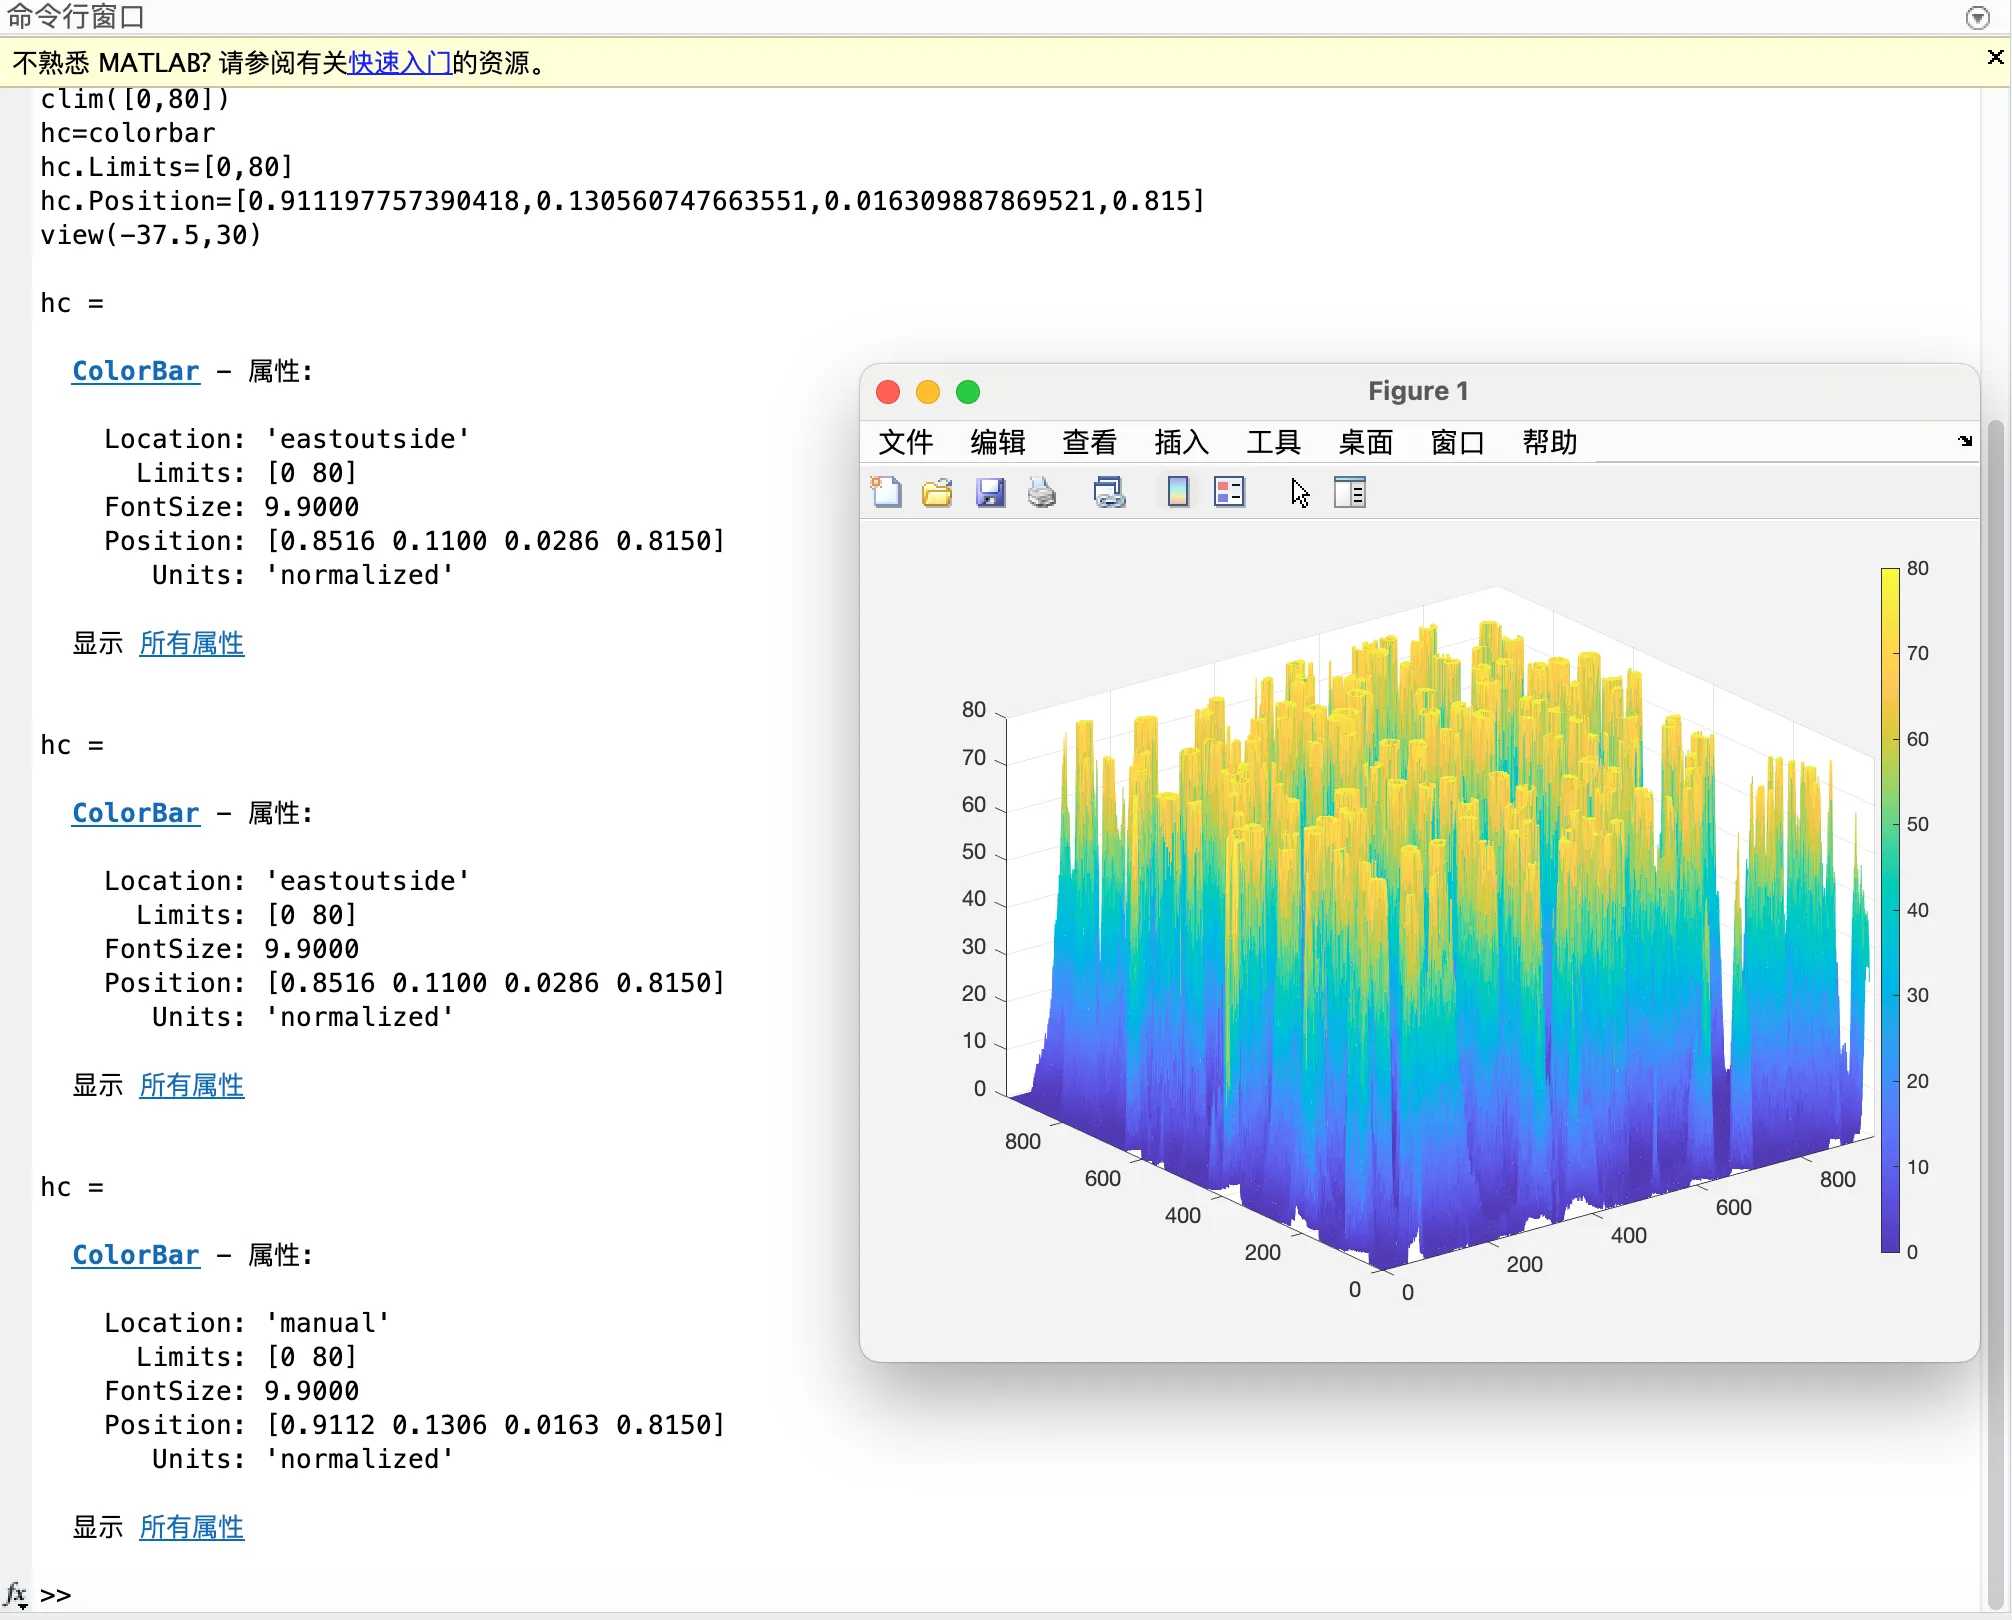Close Figure 1 with the red button
Screen dimensions: 2012x1620
click(x=888, y=392)
